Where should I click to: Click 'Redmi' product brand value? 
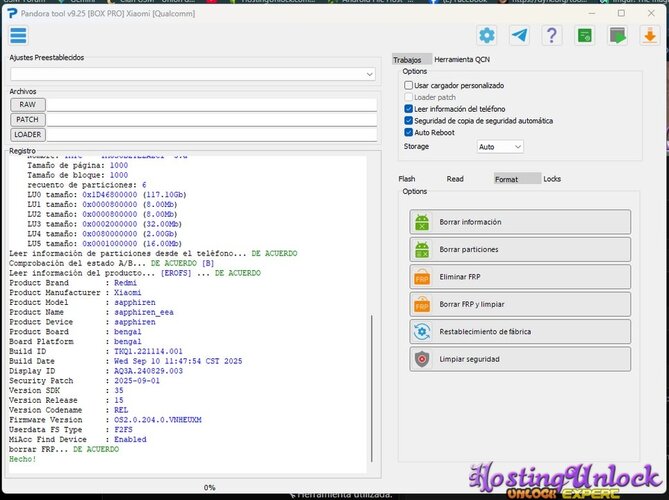pyautogui.click(x=125, y=283)
